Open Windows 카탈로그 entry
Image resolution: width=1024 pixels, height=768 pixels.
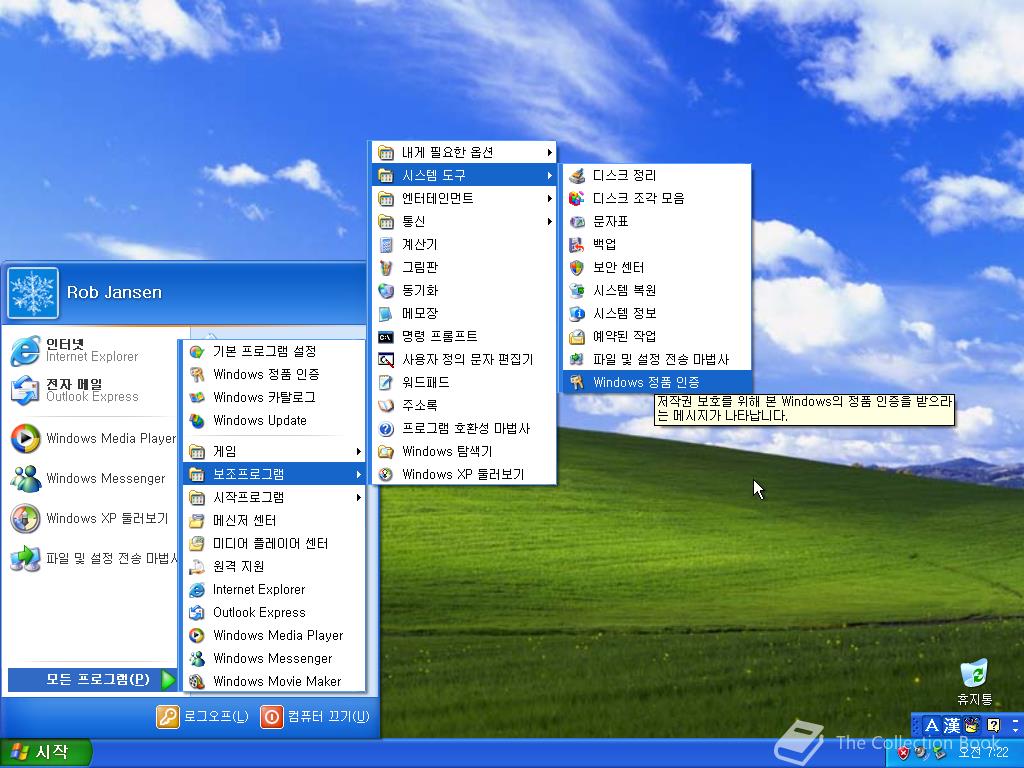(273, 397)
